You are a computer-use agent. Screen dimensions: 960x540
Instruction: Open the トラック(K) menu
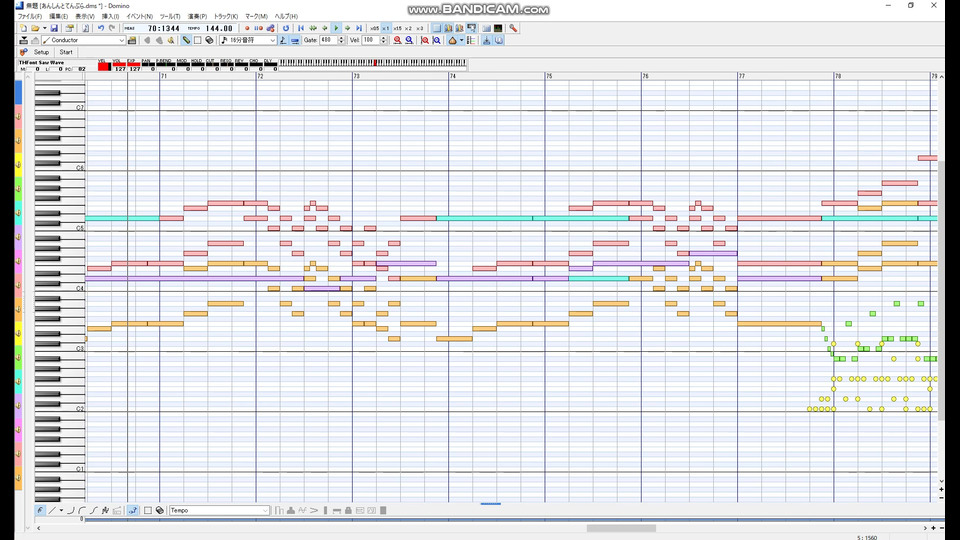pos(225,17)
